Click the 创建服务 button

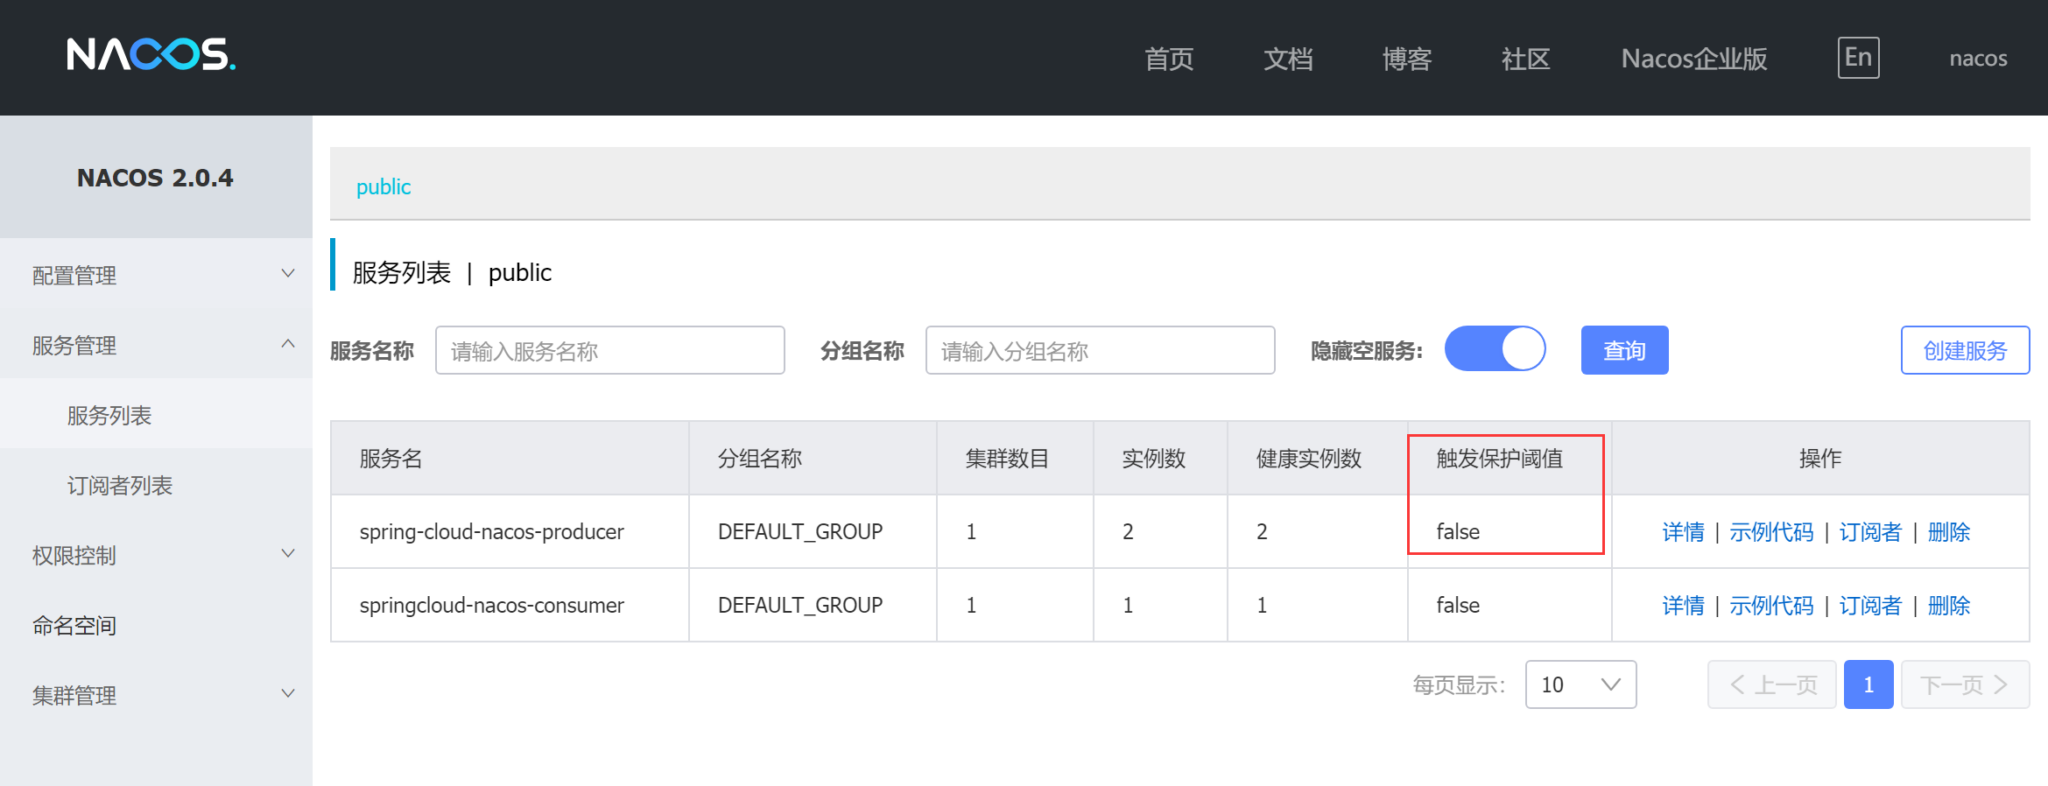1965,350
